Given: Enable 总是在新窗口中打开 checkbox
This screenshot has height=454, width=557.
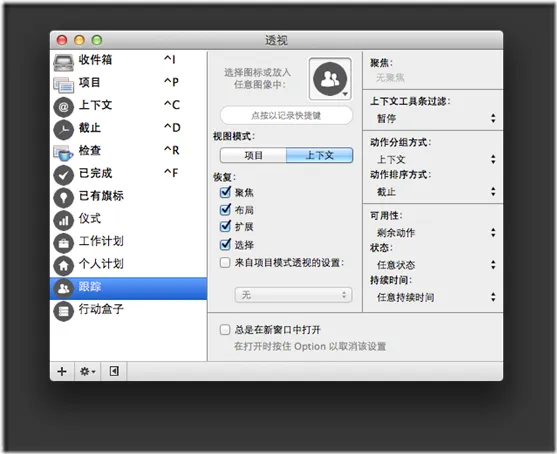Looking at the screenshot, I should coord(225,330).
